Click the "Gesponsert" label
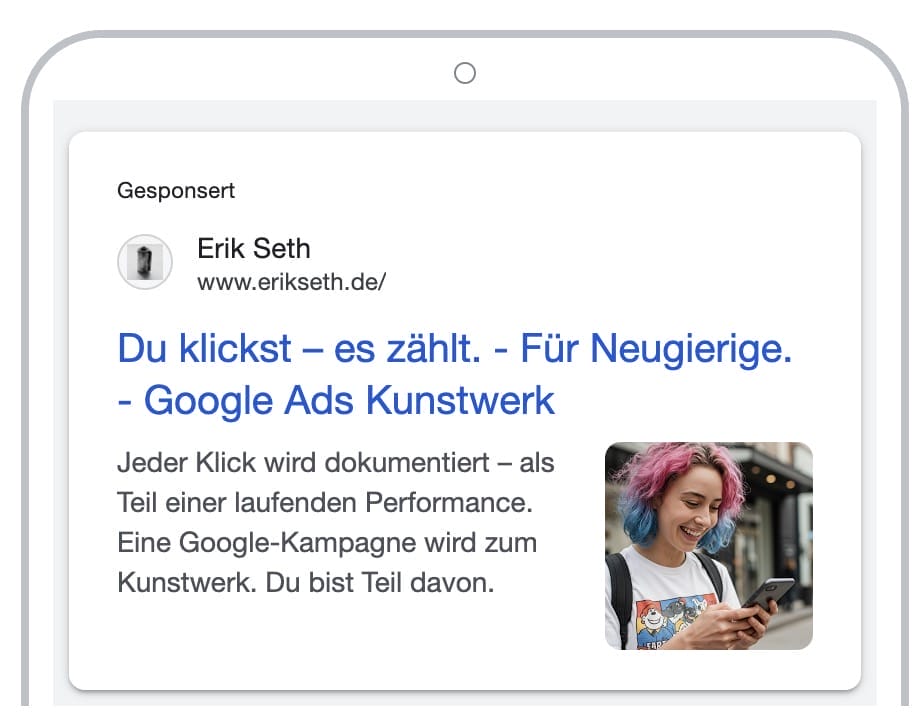Screen dimensions: 924x720 point(176,189)
